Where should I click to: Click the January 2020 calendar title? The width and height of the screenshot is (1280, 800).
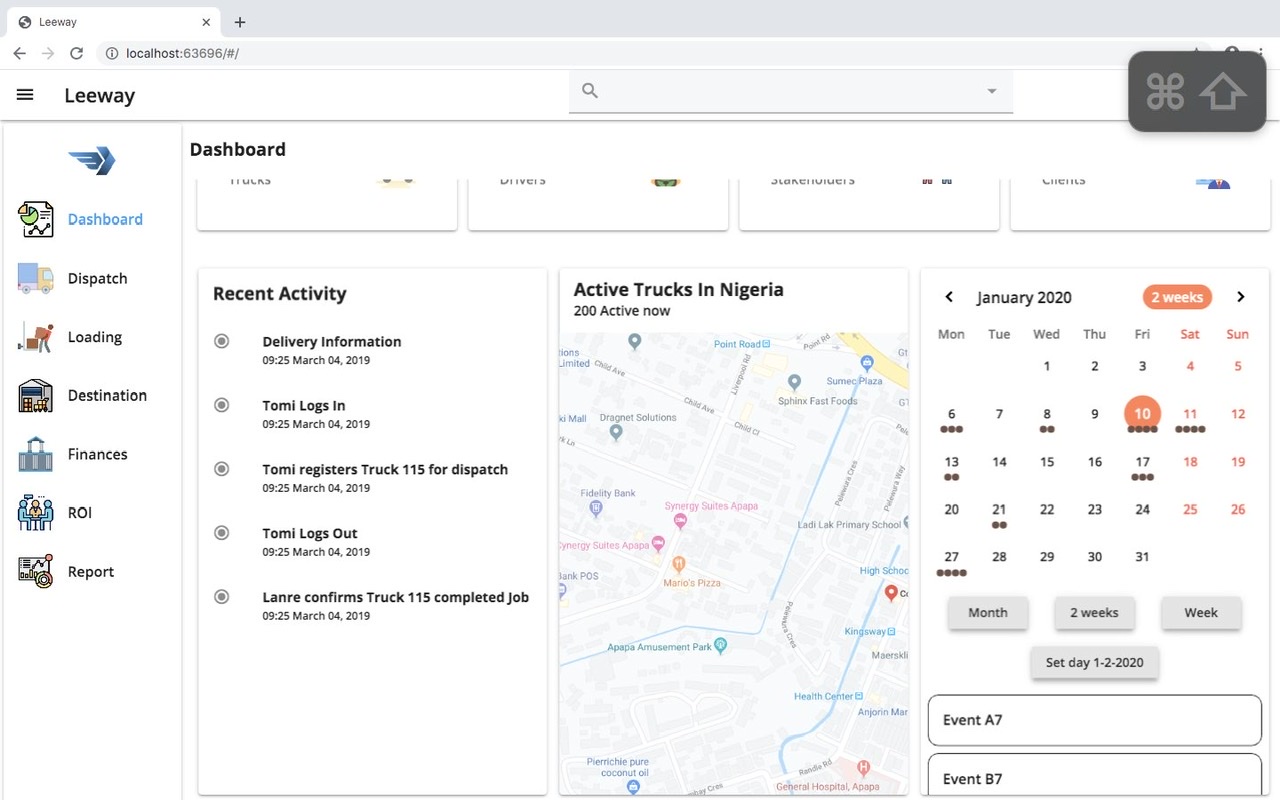click(x=1024, y=297)
